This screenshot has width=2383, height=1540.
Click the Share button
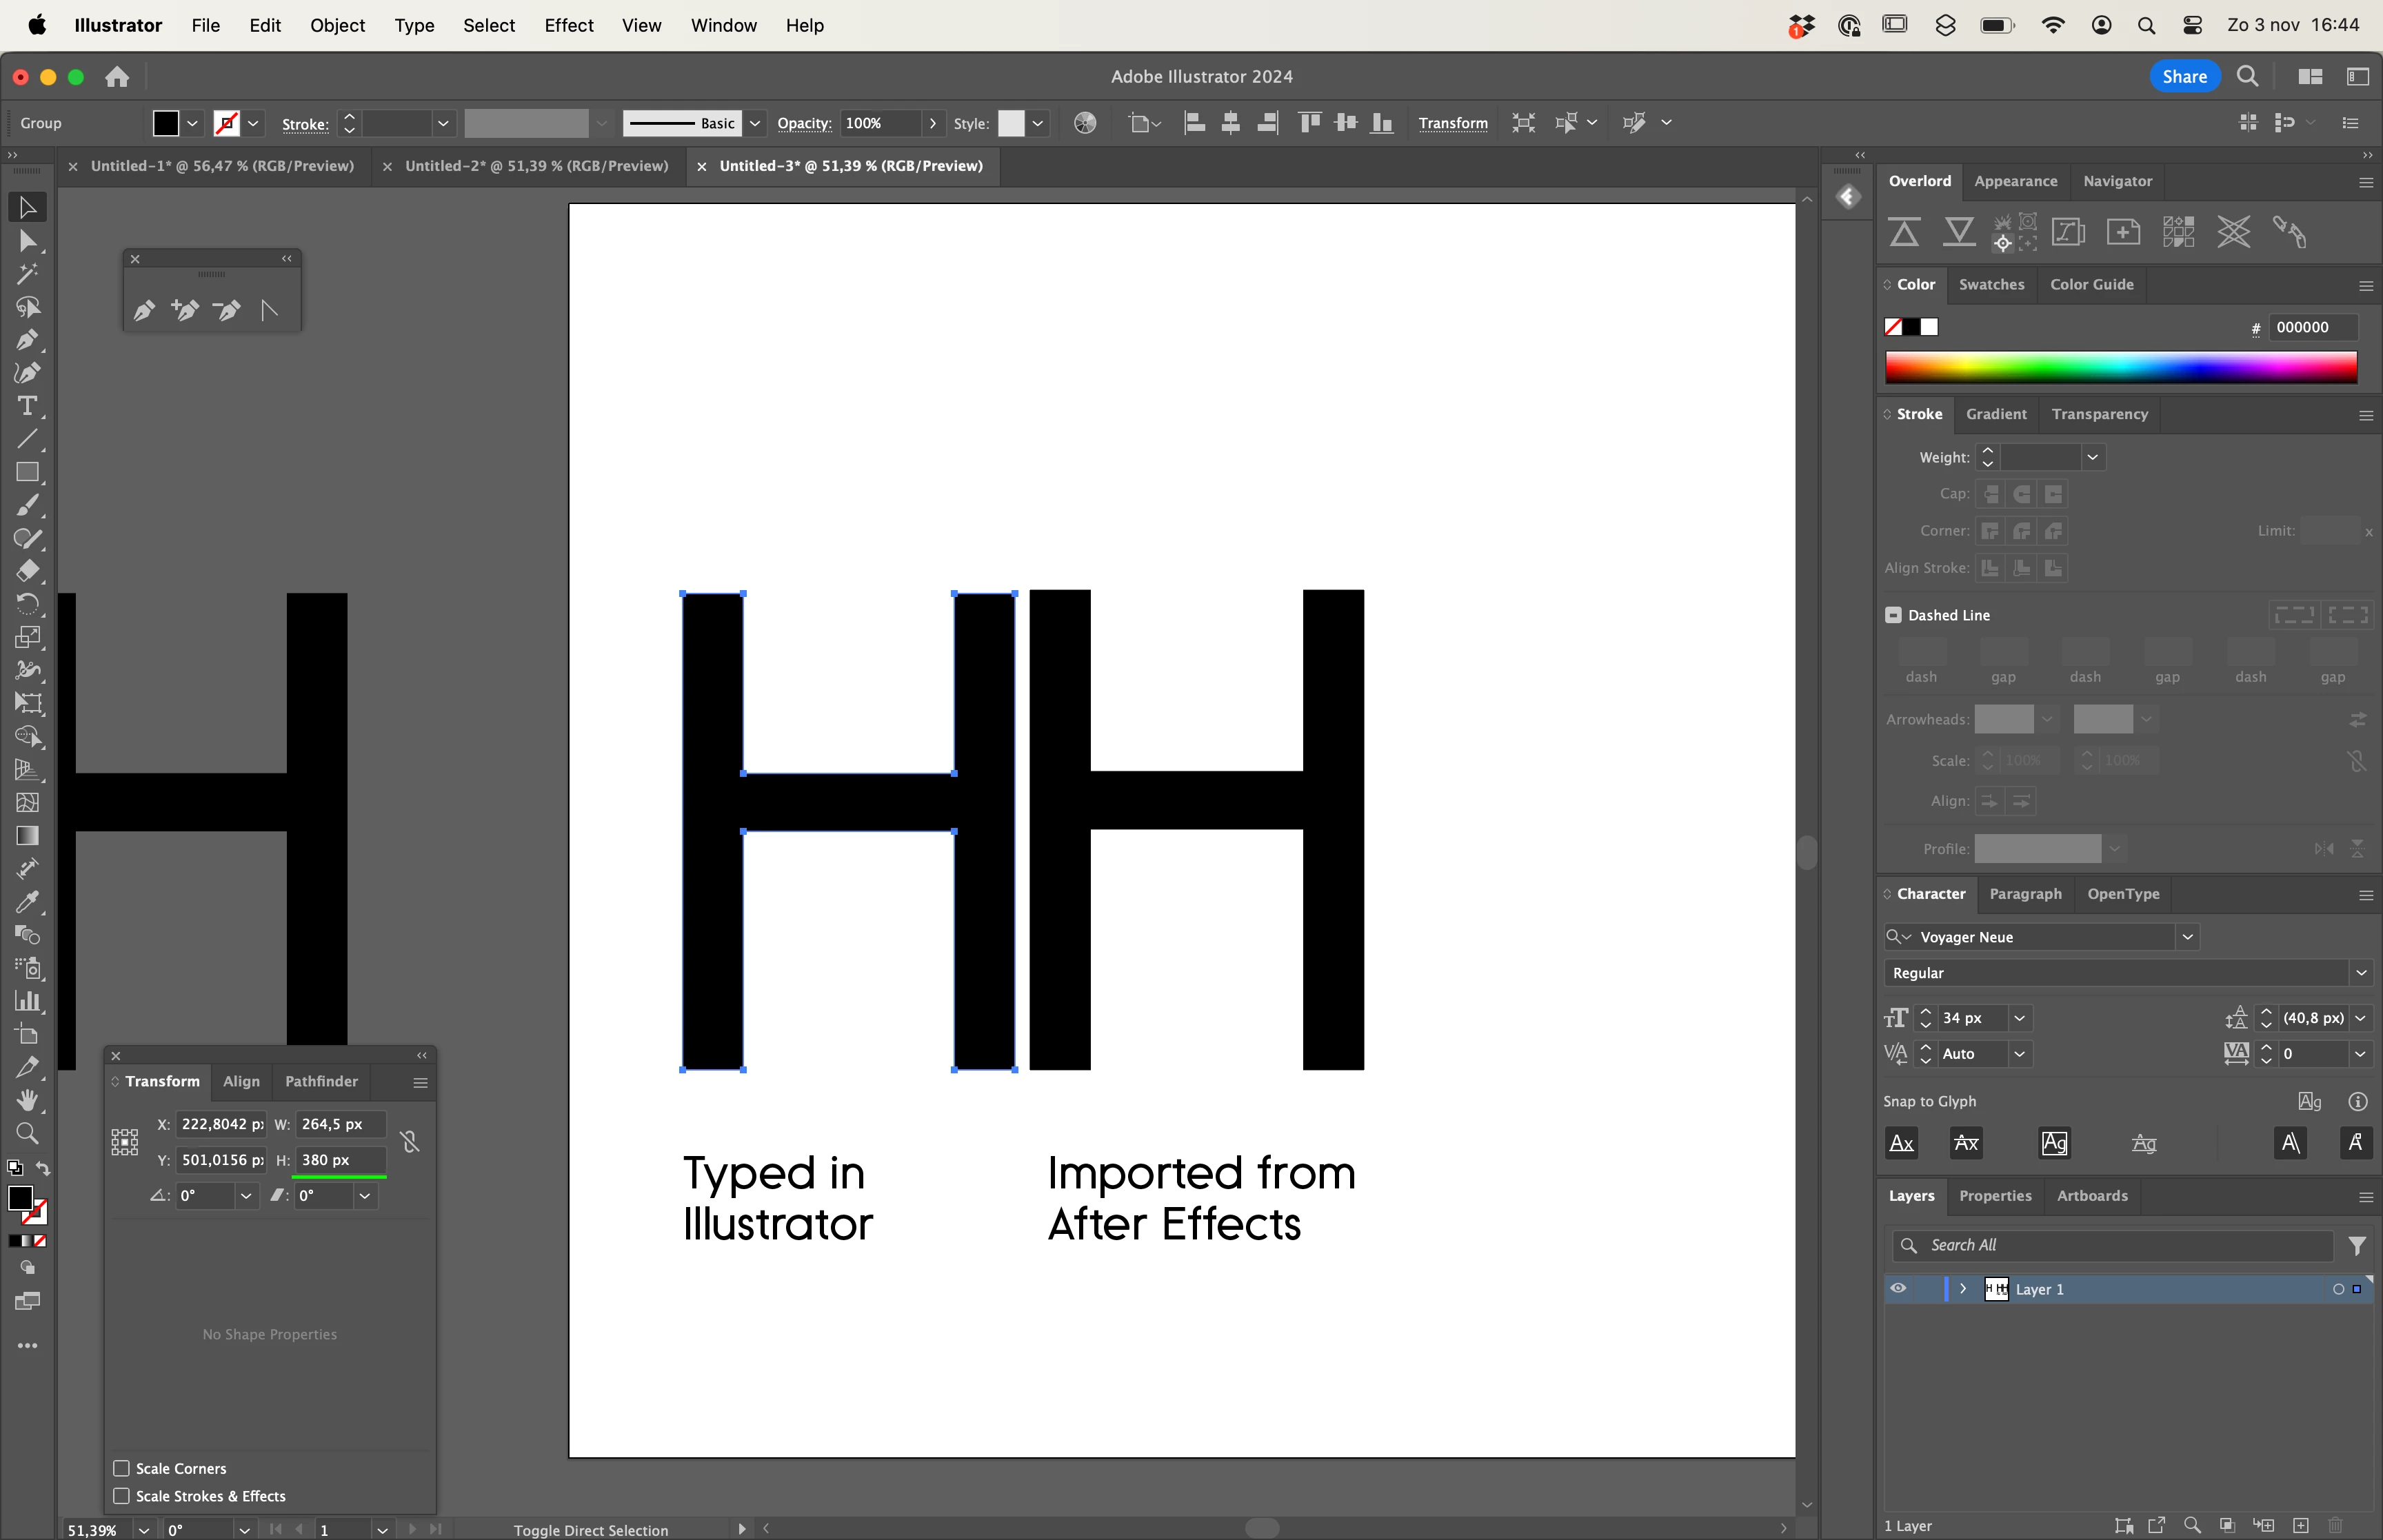click(2184, 76)
